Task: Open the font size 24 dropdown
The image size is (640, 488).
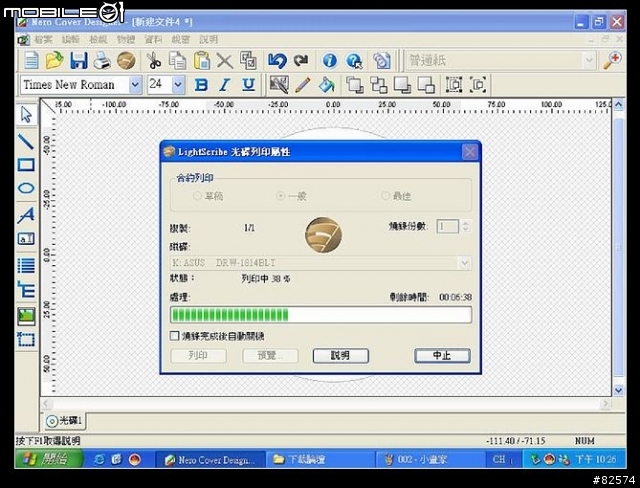Action: pyautogui.click(x=178, y=85)
